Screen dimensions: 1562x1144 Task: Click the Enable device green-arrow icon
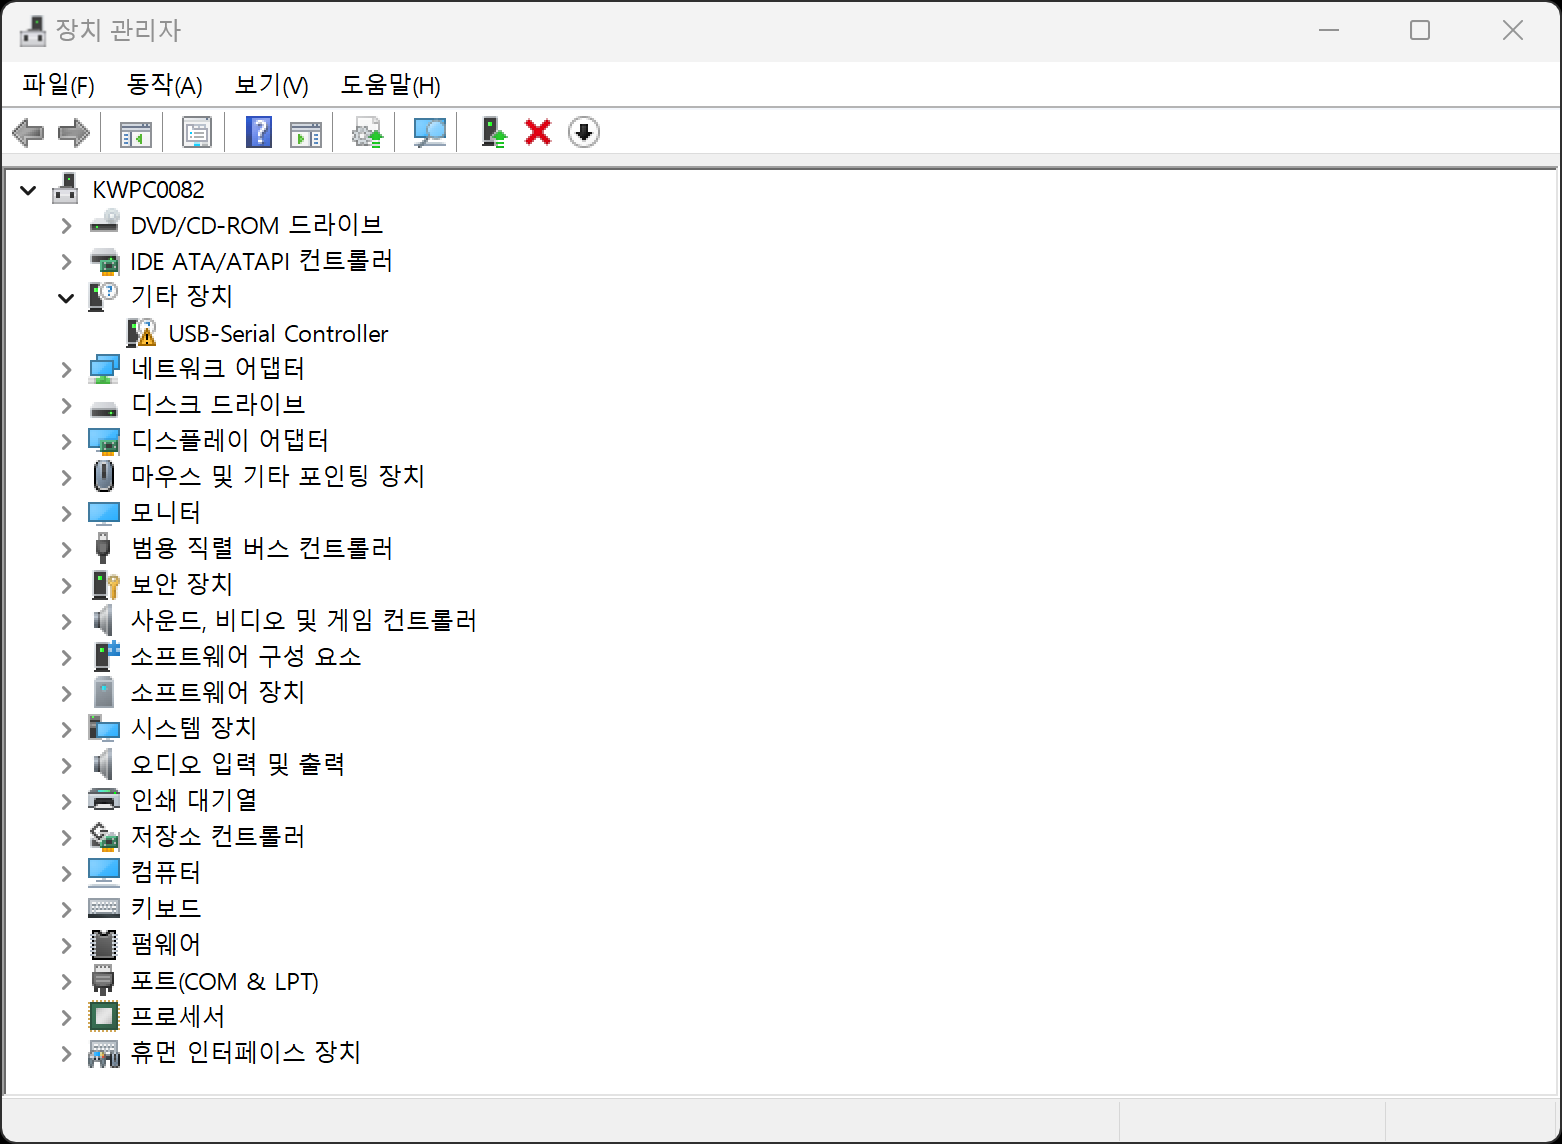click(x=493, y=132)
